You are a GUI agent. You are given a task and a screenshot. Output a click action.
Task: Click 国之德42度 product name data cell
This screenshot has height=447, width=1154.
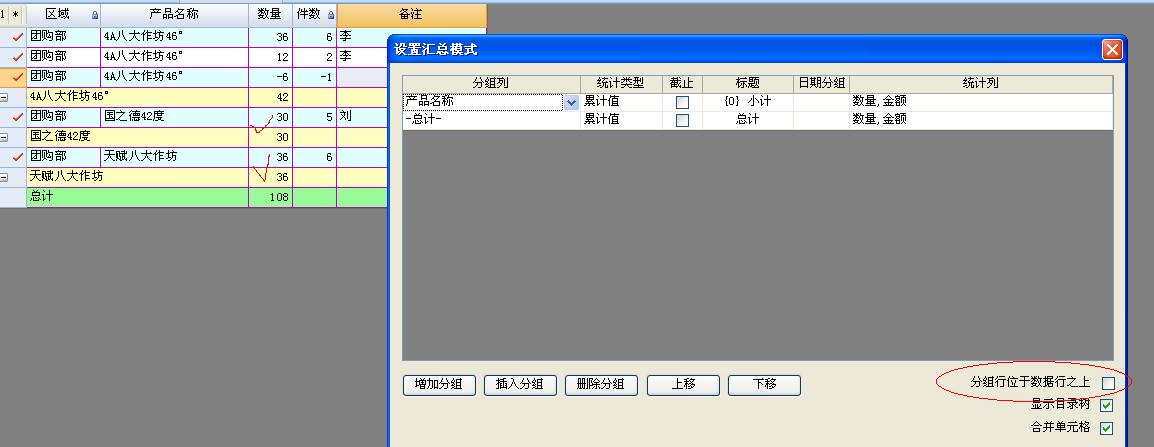174,117
